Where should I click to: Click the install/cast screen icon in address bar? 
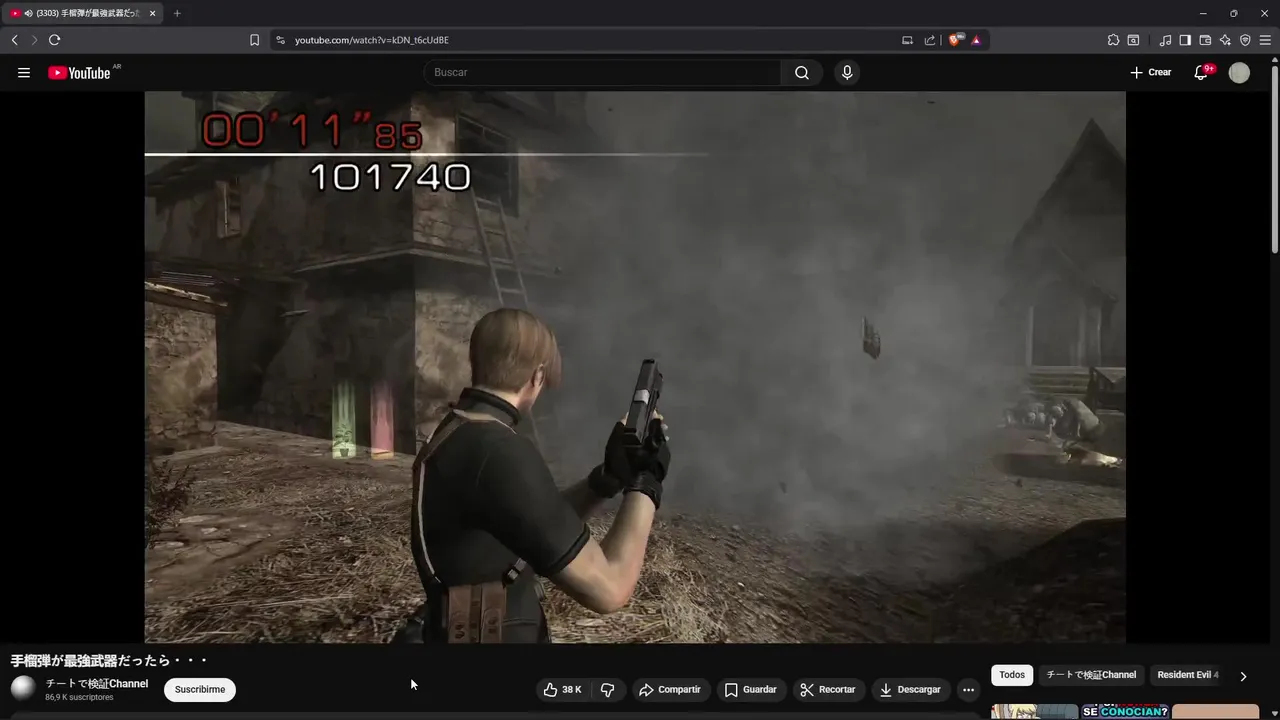907,40
